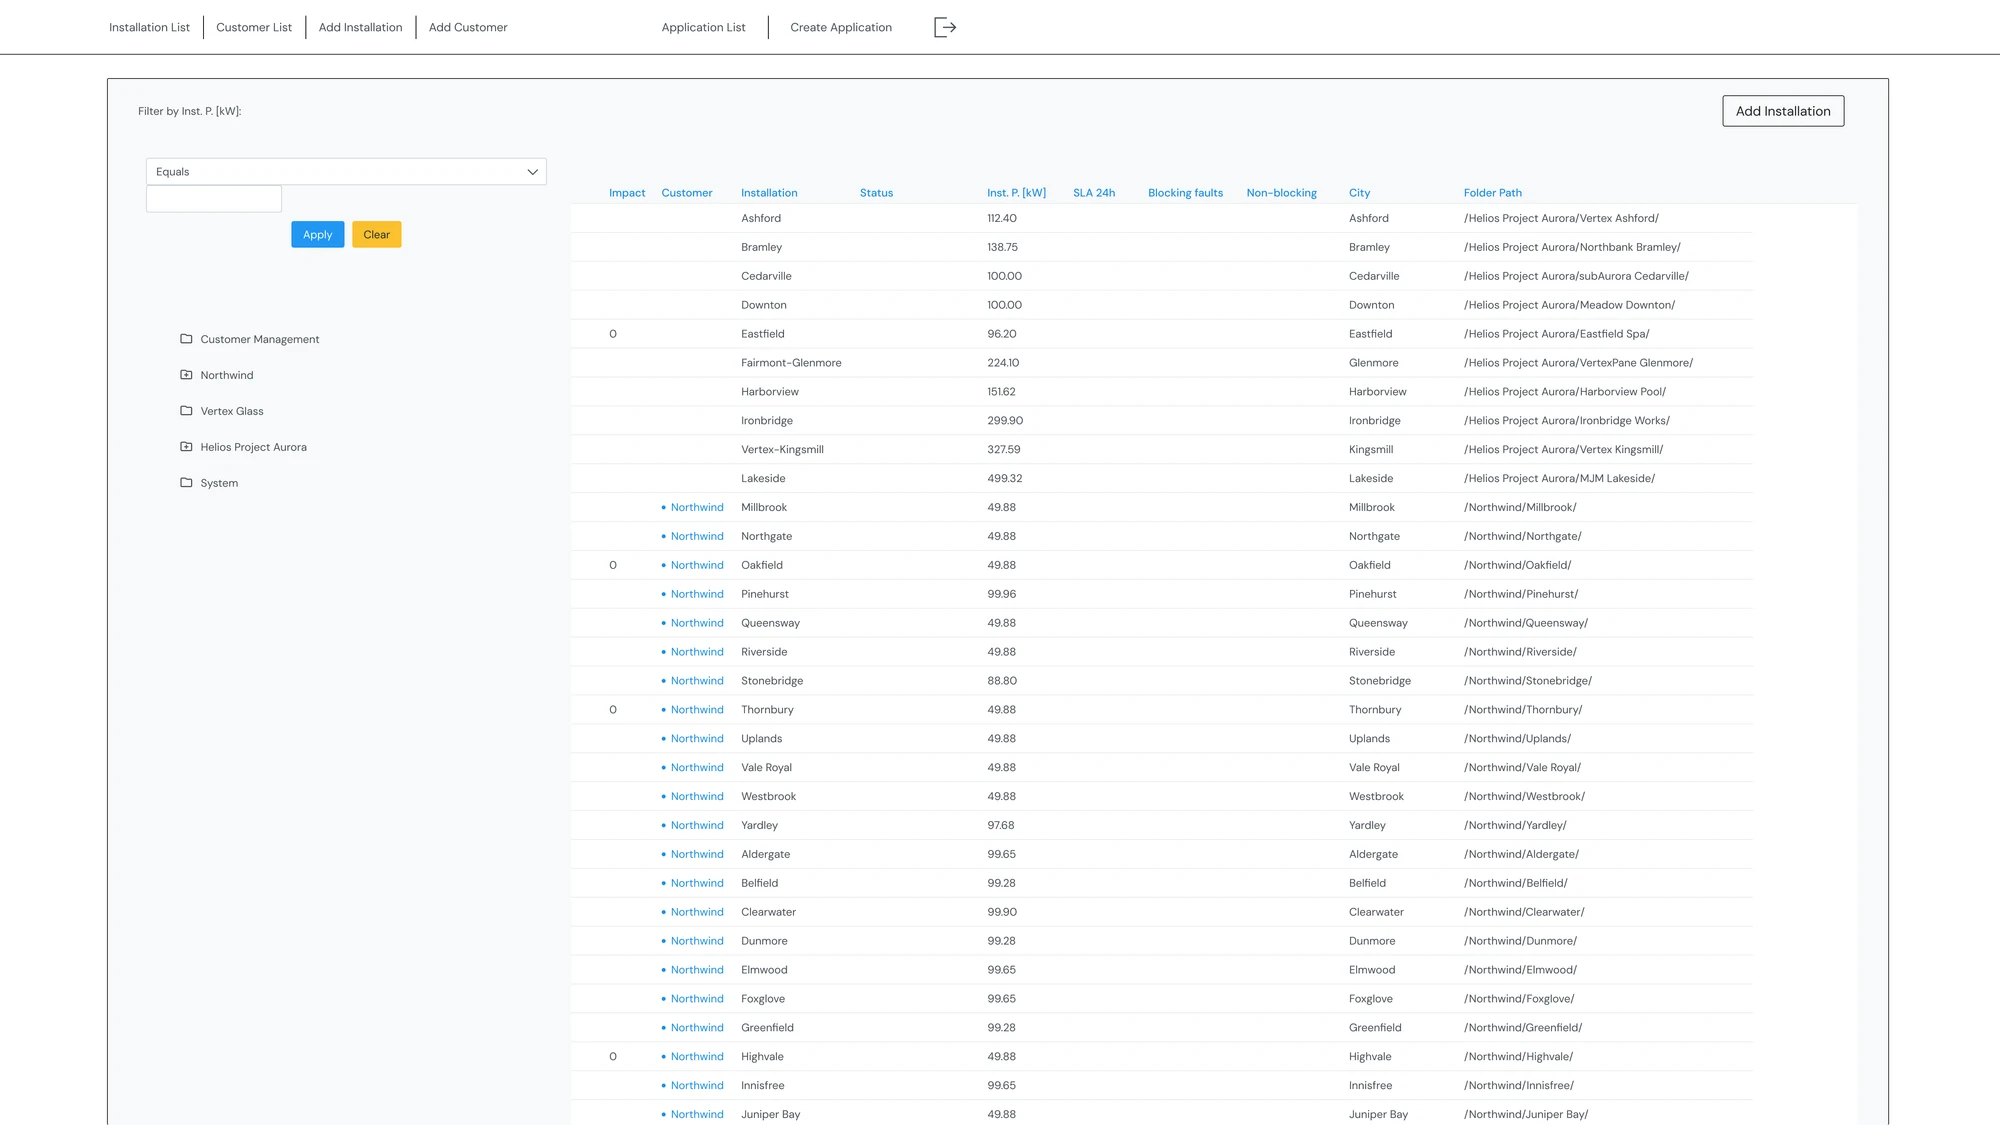
Task: Open Installation List in navigation
Action: click(x=149, y=27)
